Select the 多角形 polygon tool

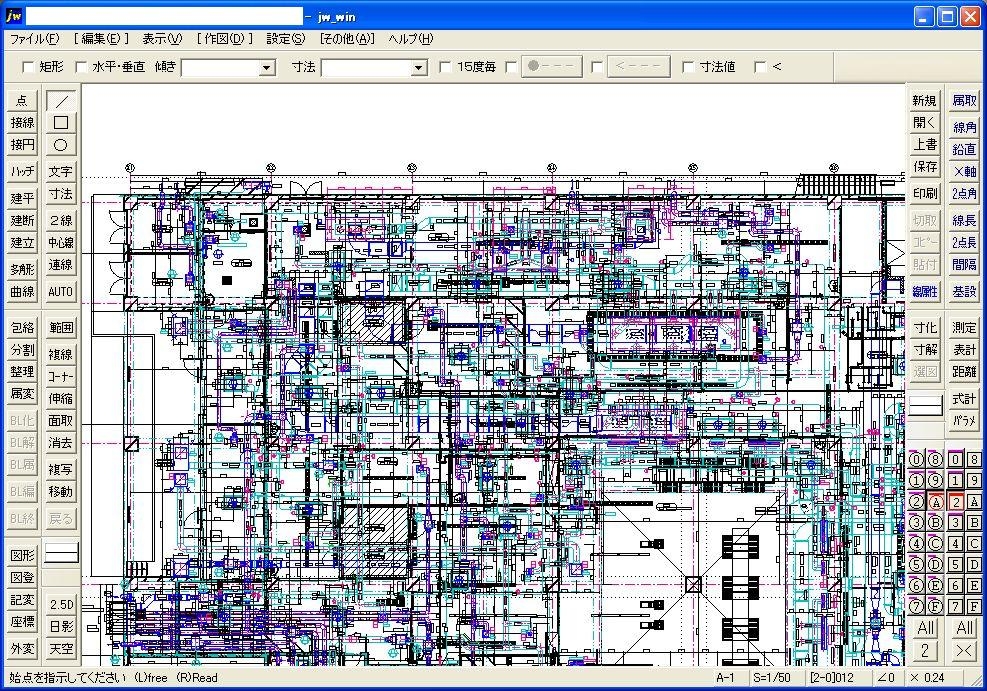[22, 269]
